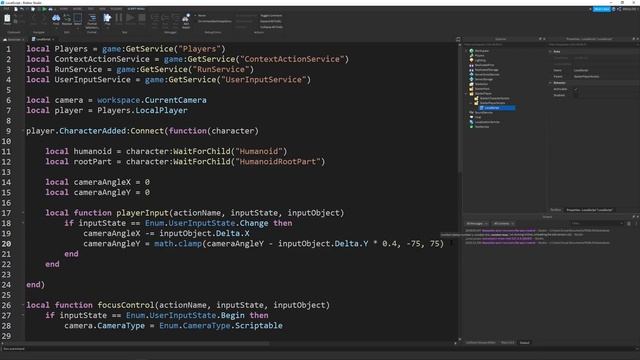Click Collapse All Folds action
The image size is (640, 360).
pyautogui.click(x=271, y=27)
